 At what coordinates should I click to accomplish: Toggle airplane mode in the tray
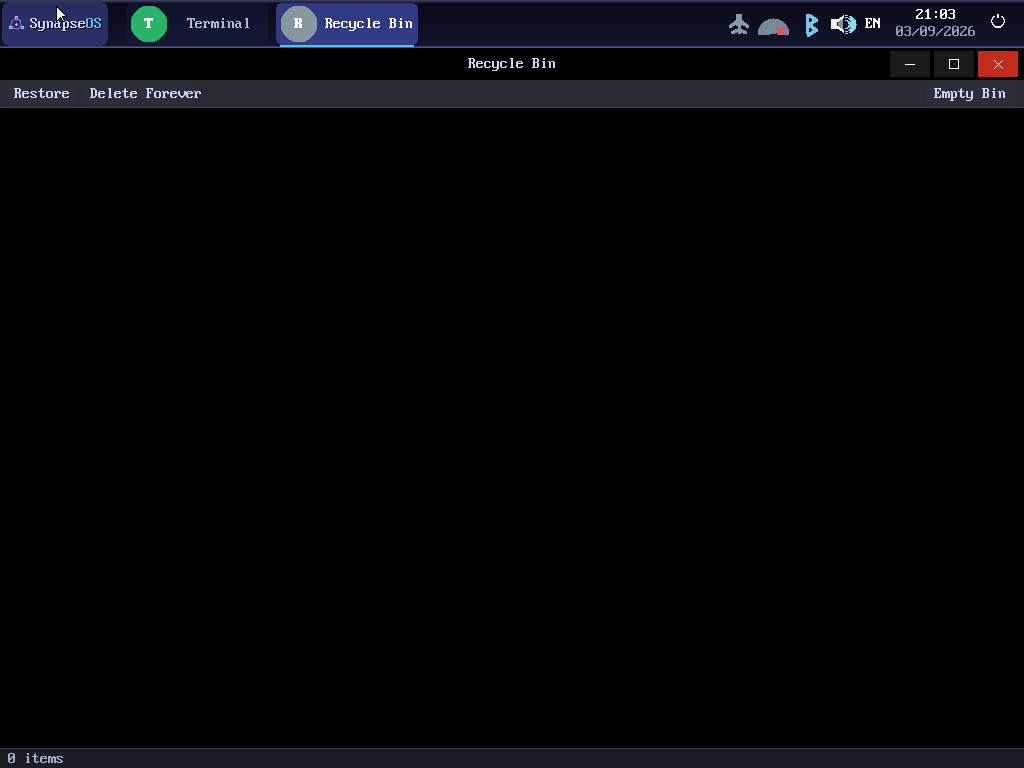(739, 24)
